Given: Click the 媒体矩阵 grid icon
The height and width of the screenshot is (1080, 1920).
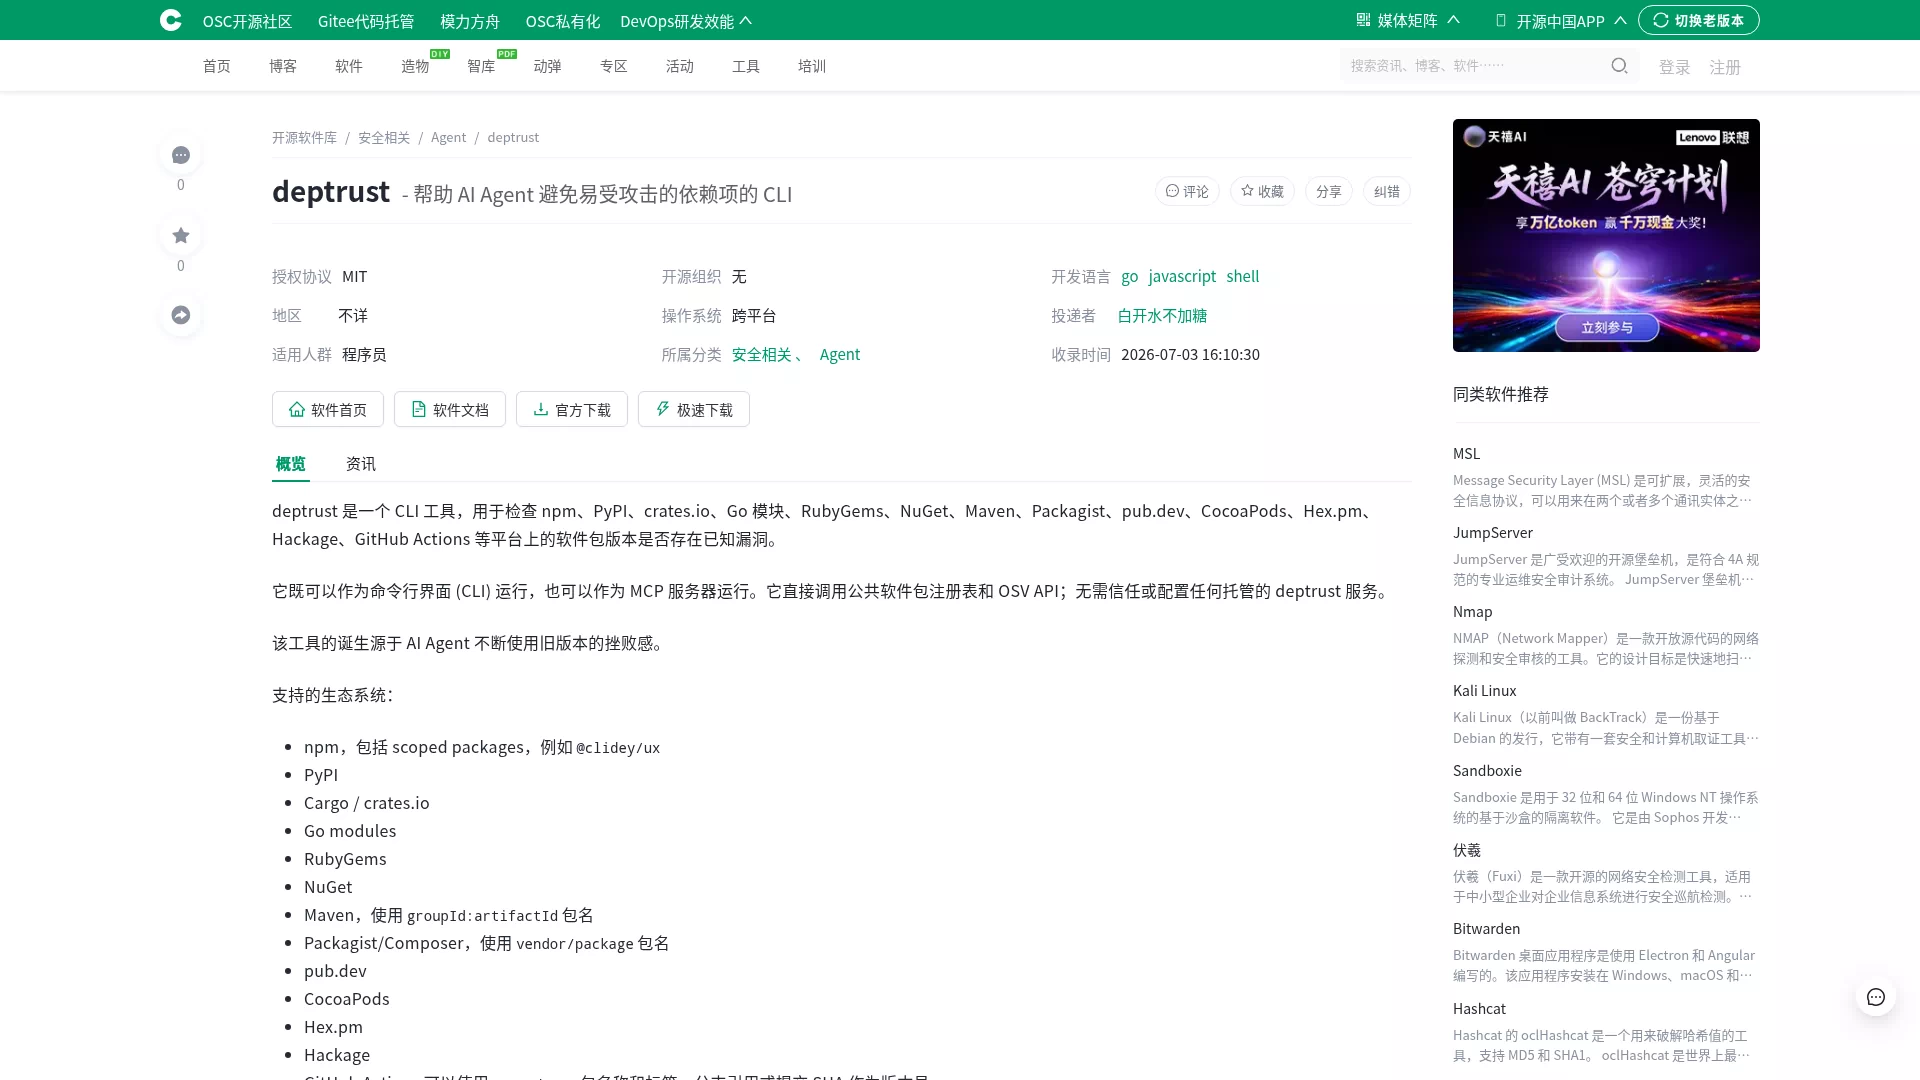Looking at the screenshot, I should 1363,20.
